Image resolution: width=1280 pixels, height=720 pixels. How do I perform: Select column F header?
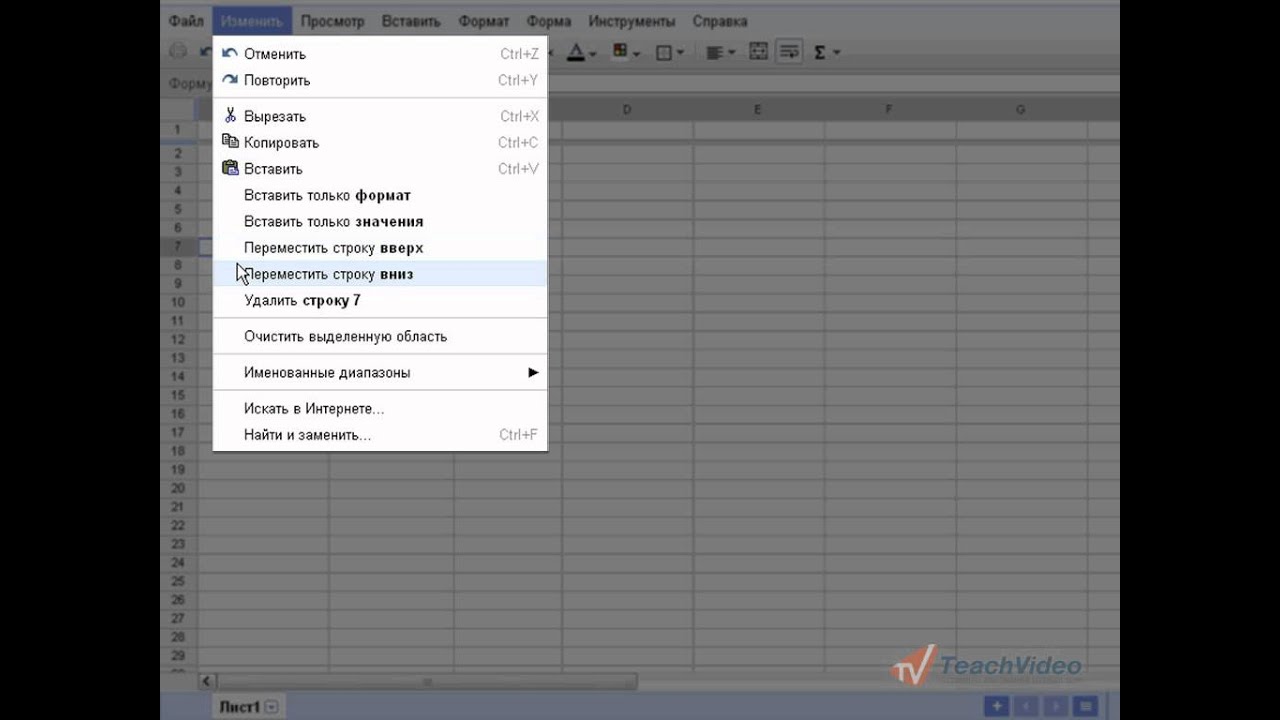[x=889, y=109]
